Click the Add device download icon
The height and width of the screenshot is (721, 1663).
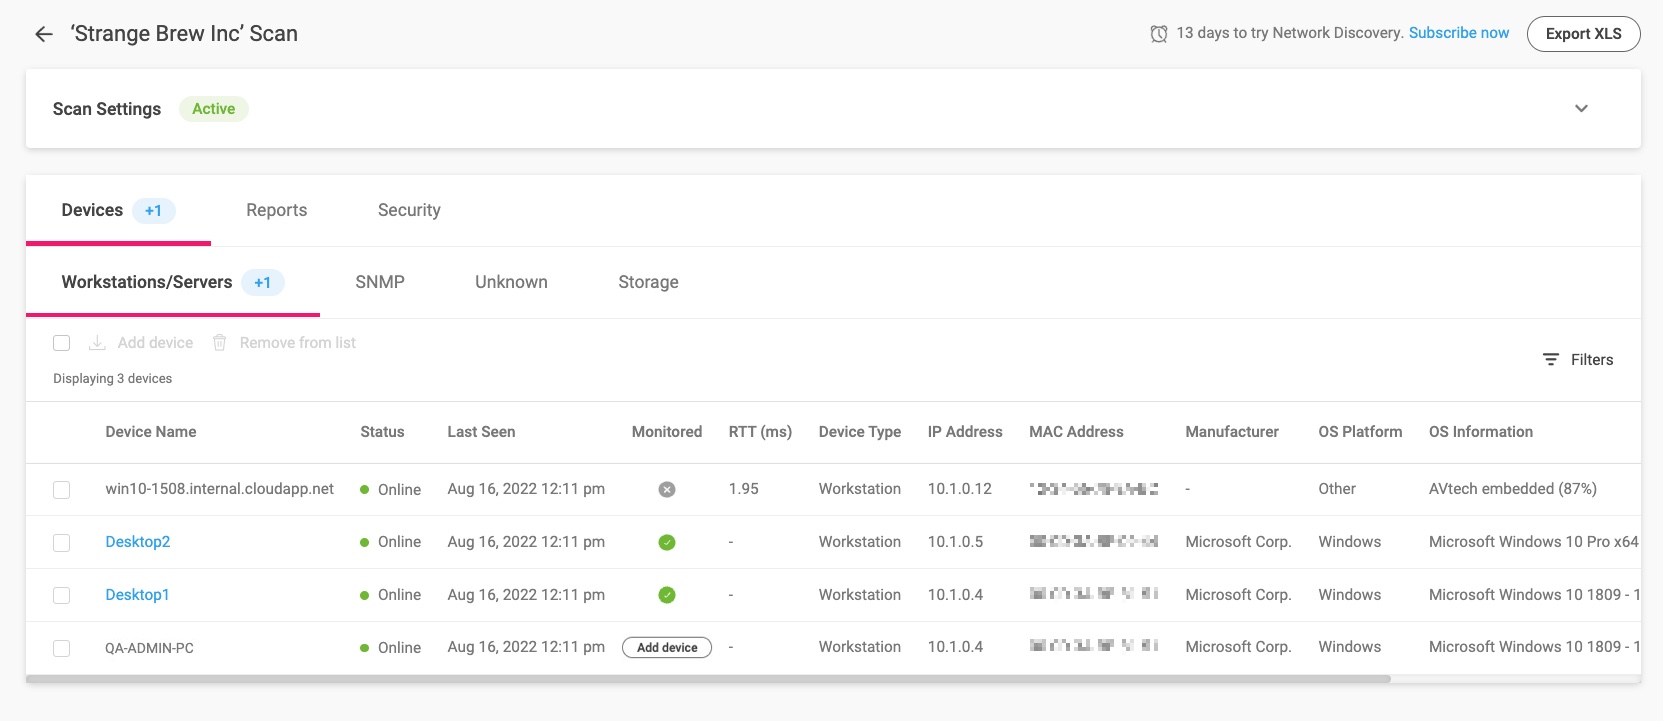point(97,343)
